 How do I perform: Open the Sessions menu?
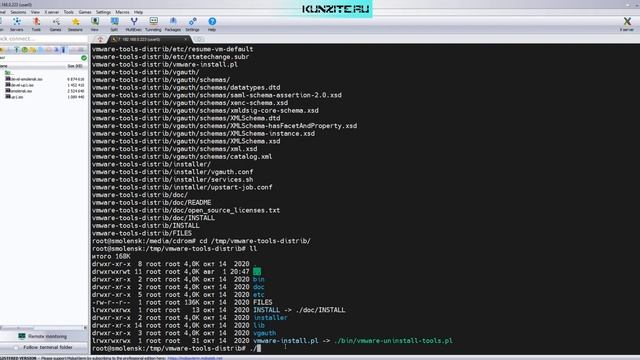coord(18,12)
